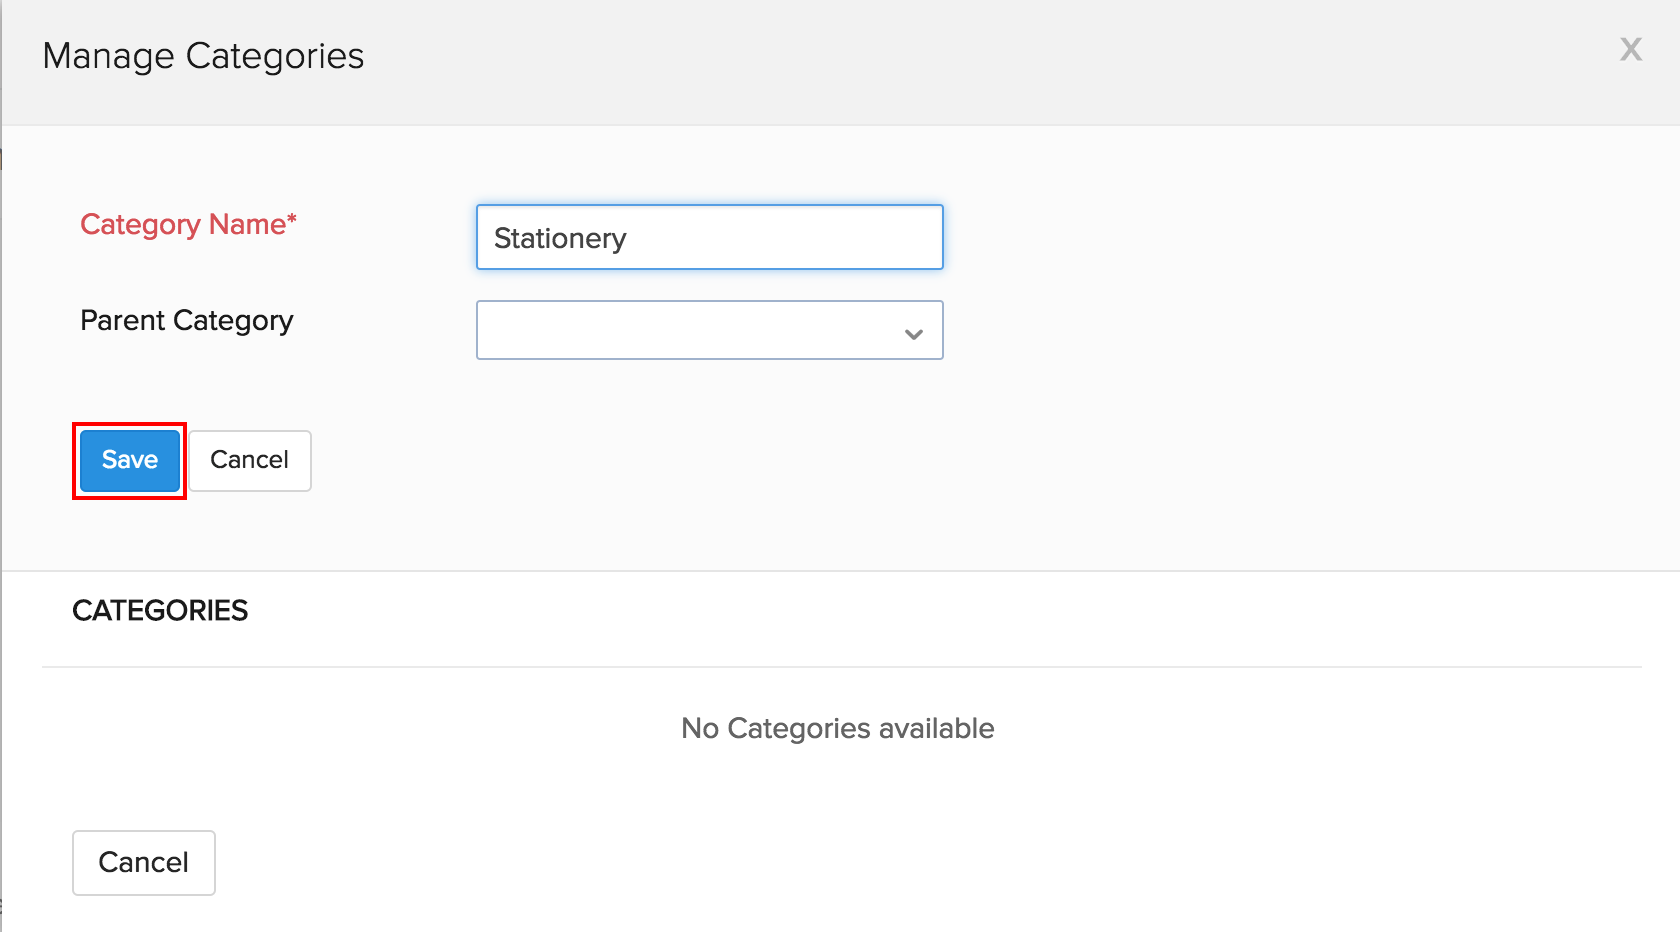The height and width of the screenshot is (932, 1680).
Task: Click the gray header bar of the dialog
Action: 900,60
